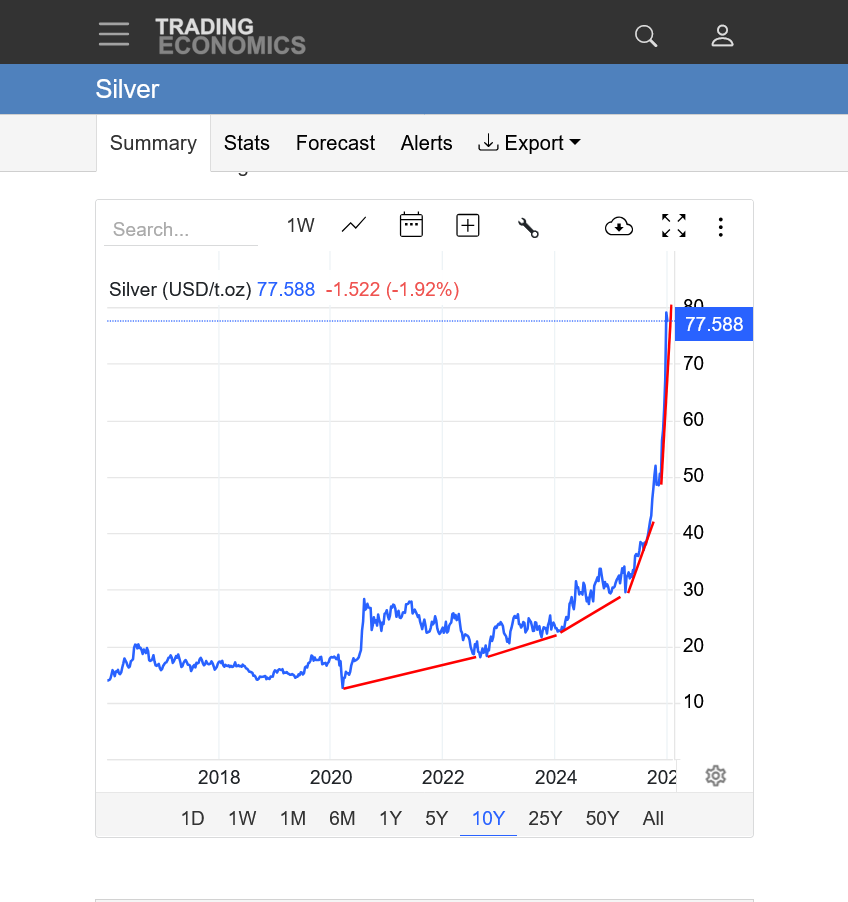Switch to the Forecast tab
This screenshot has width=848, height=902.
pos(335,143)
